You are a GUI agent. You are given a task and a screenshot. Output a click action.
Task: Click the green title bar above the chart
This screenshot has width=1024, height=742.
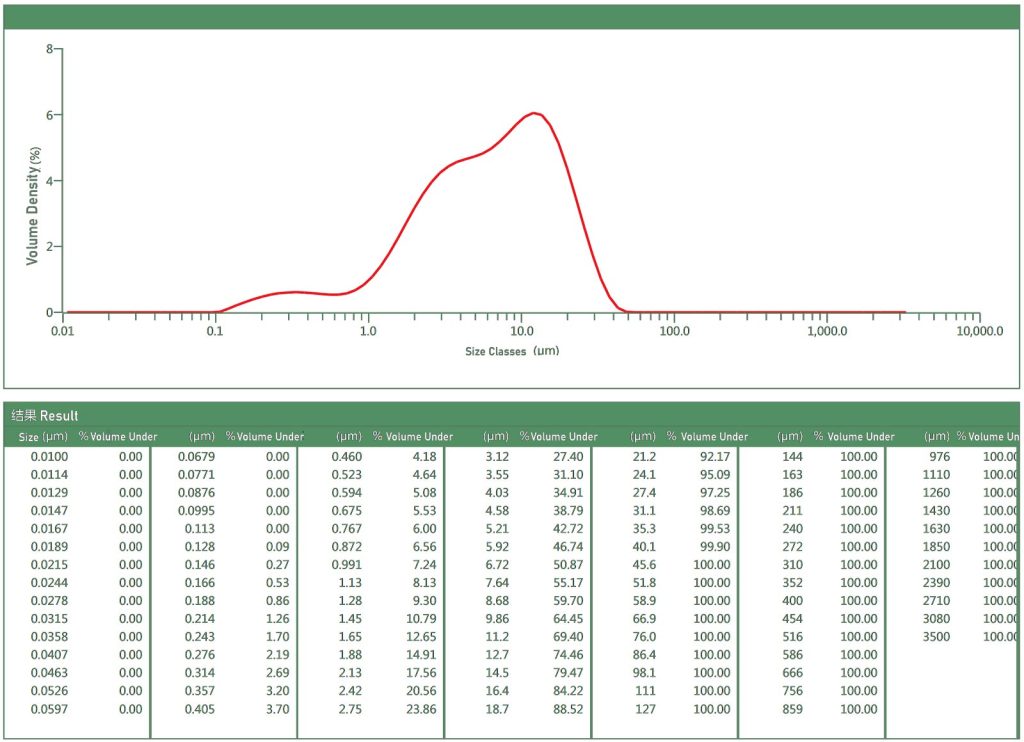[511, 16]
